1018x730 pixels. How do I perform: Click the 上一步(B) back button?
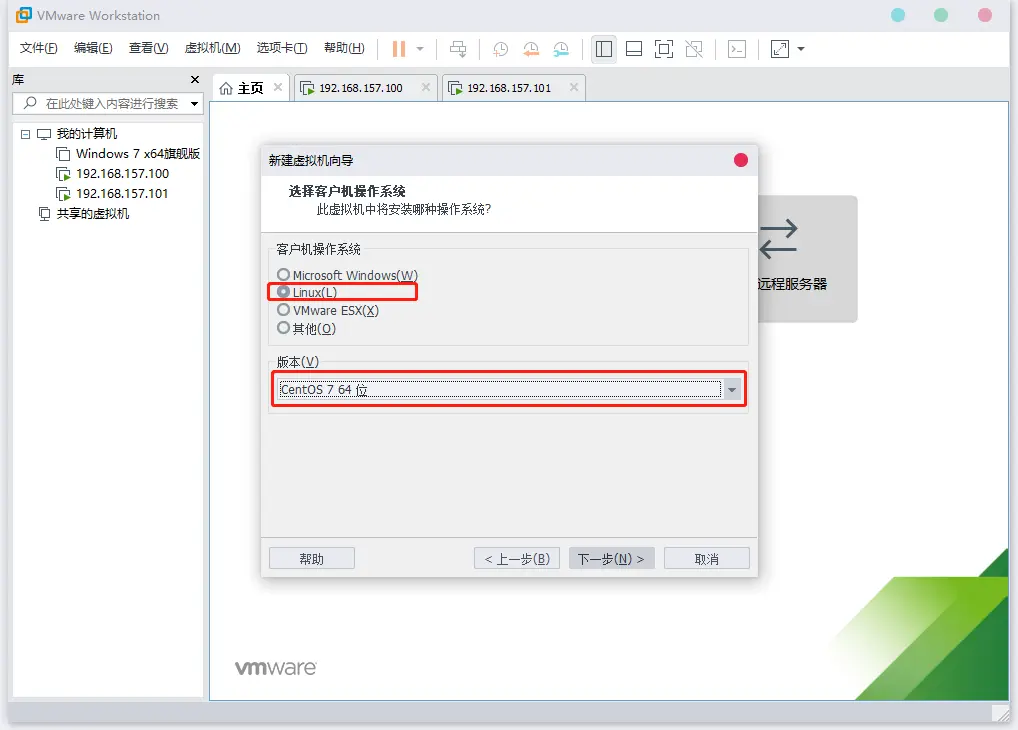(517, 559)
